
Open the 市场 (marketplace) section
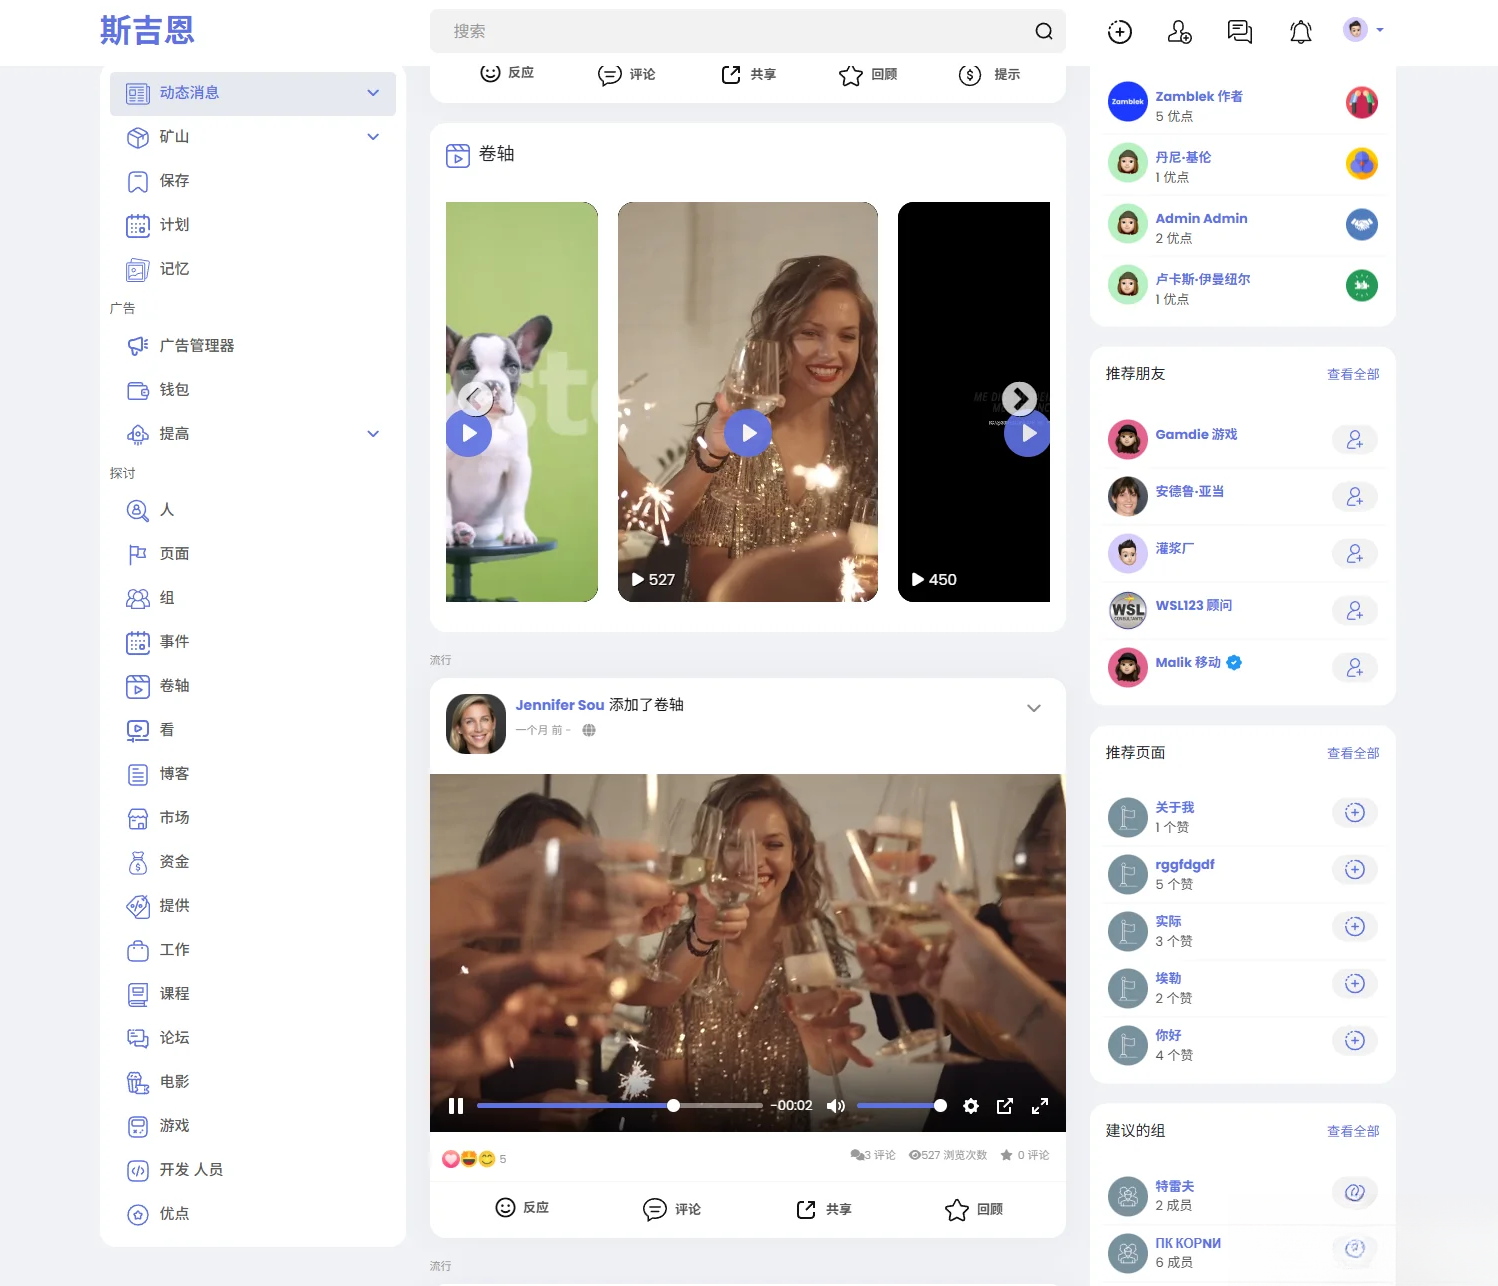click(172, 817)
